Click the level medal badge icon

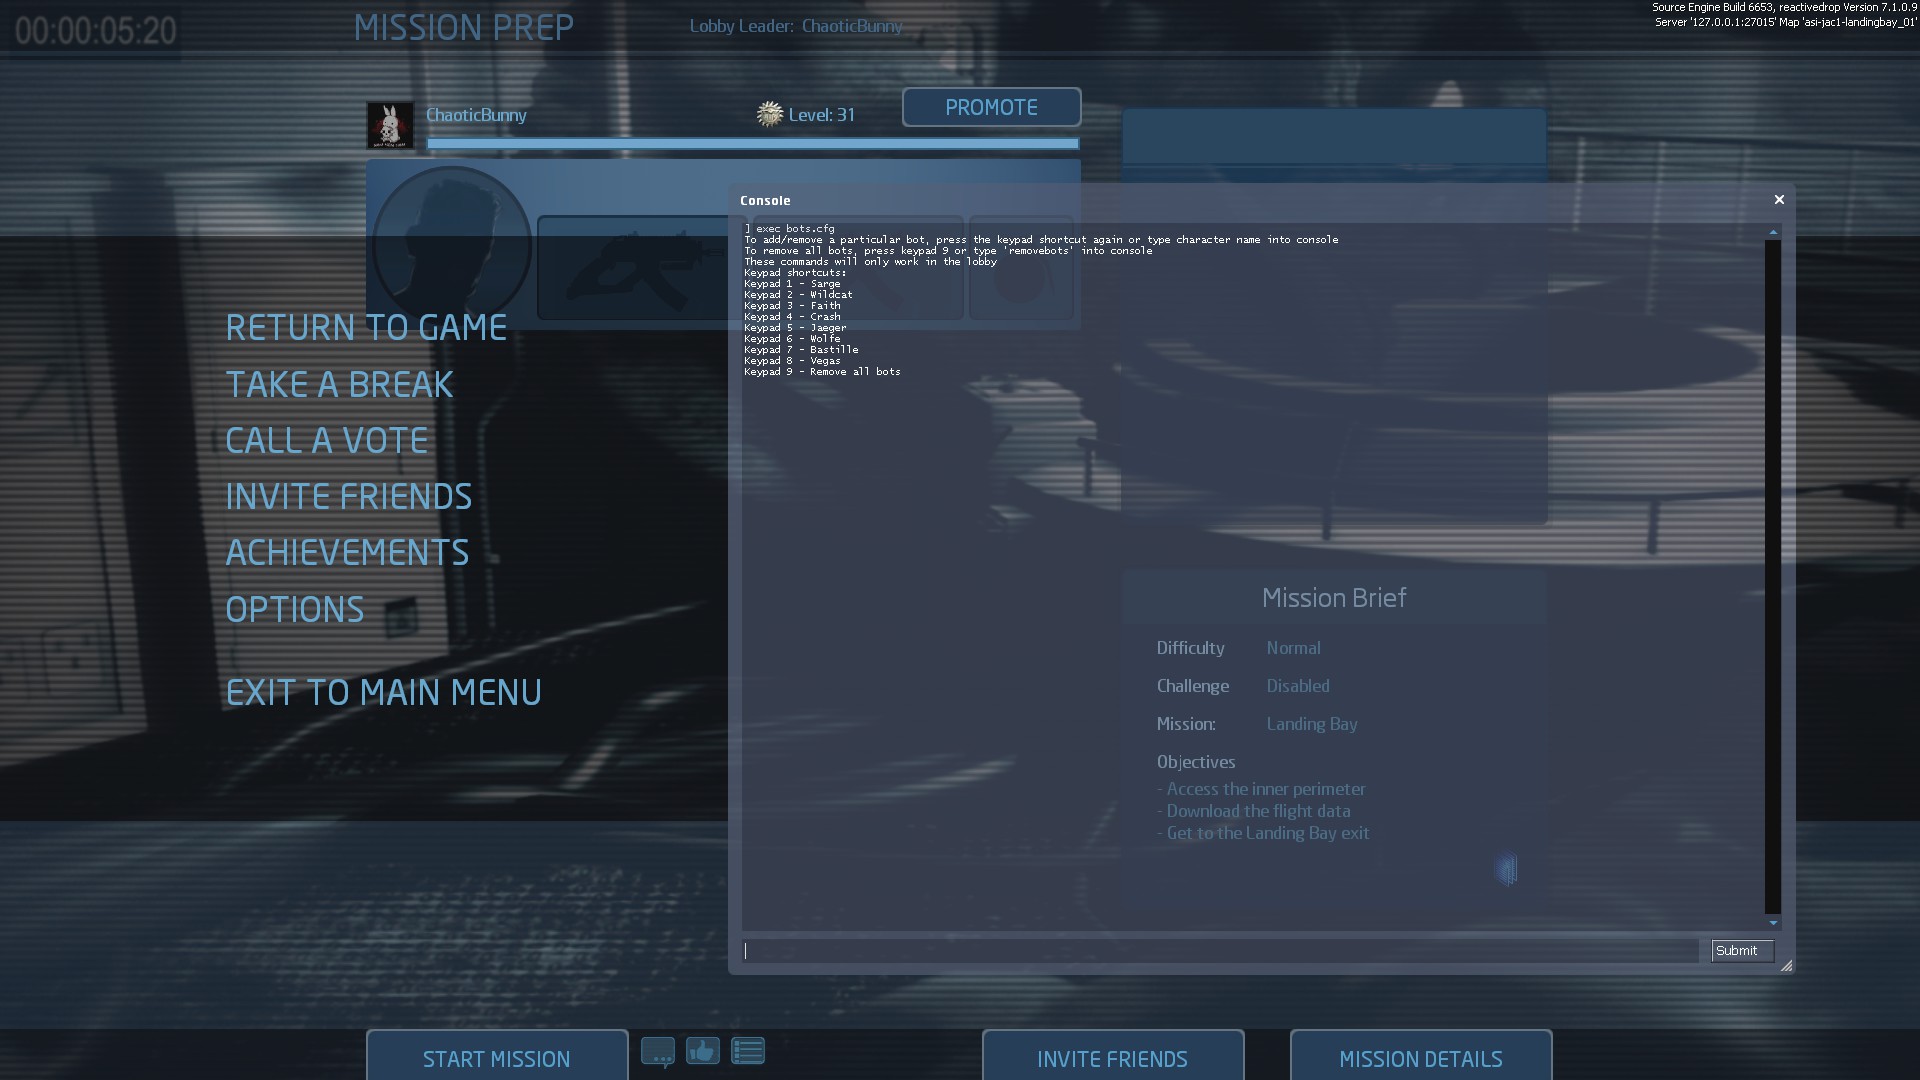[769, 114]
